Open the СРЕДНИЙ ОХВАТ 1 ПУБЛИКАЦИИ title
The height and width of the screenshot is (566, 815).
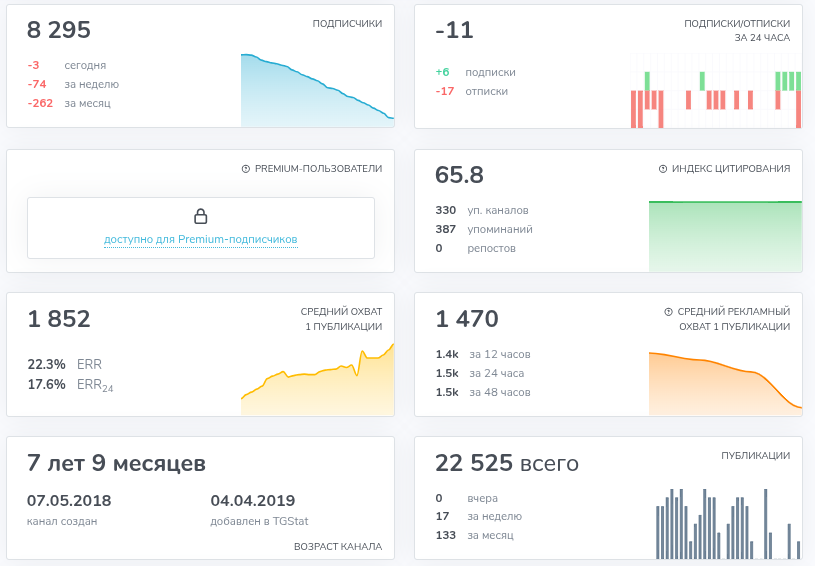point(341,319)
